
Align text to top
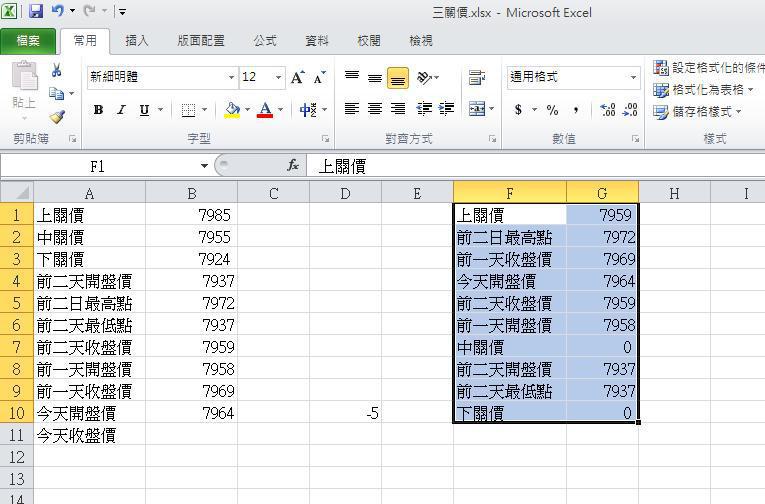pos(352,76)
